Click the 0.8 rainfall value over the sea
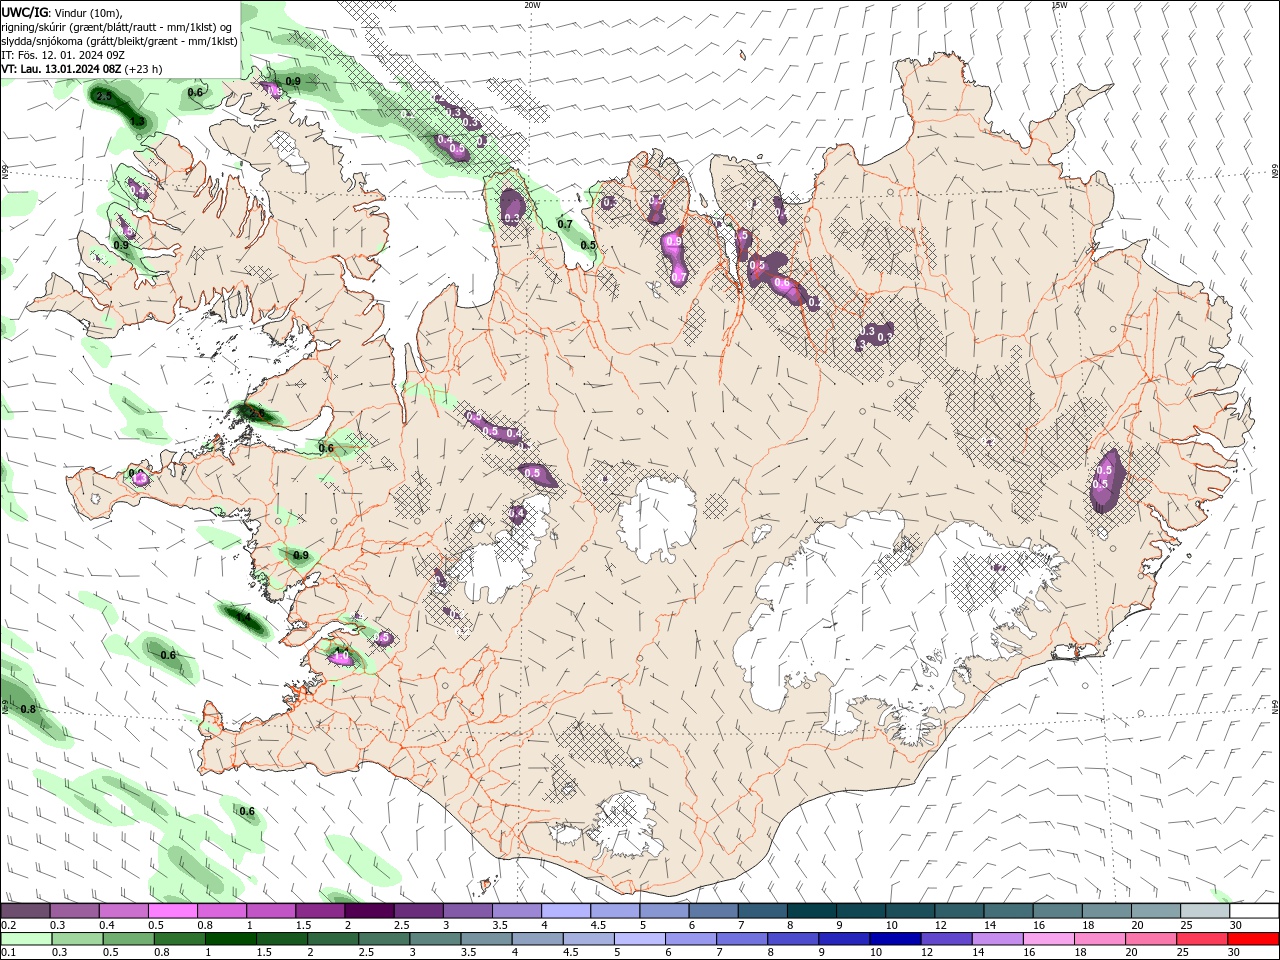Image resolution: width=1280 pixels, height=960 pixels. 28,709
